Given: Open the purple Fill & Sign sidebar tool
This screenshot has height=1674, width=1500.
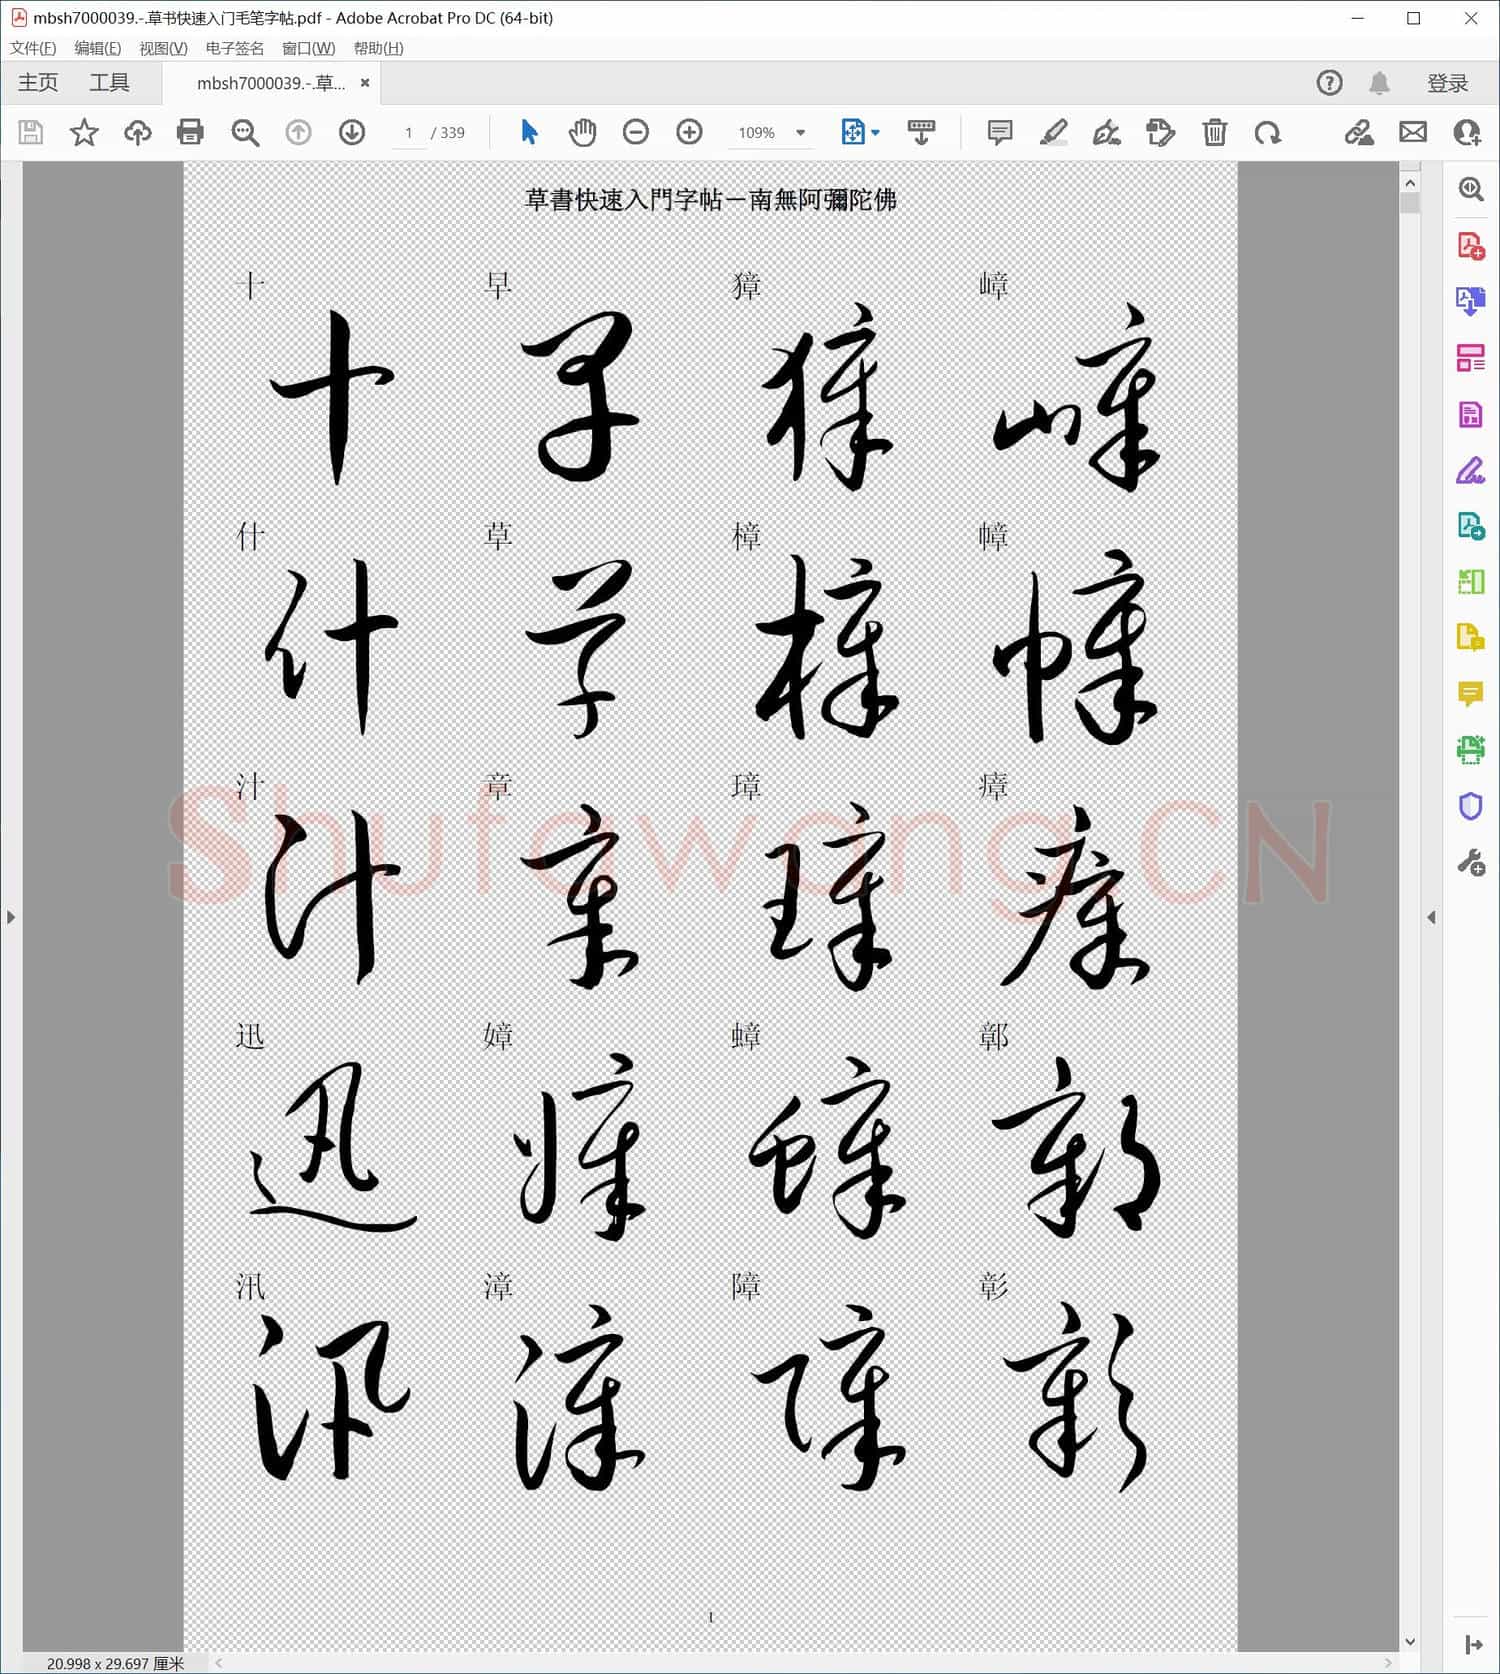Looking at the screenshot, I should [x=1471, y=470].
